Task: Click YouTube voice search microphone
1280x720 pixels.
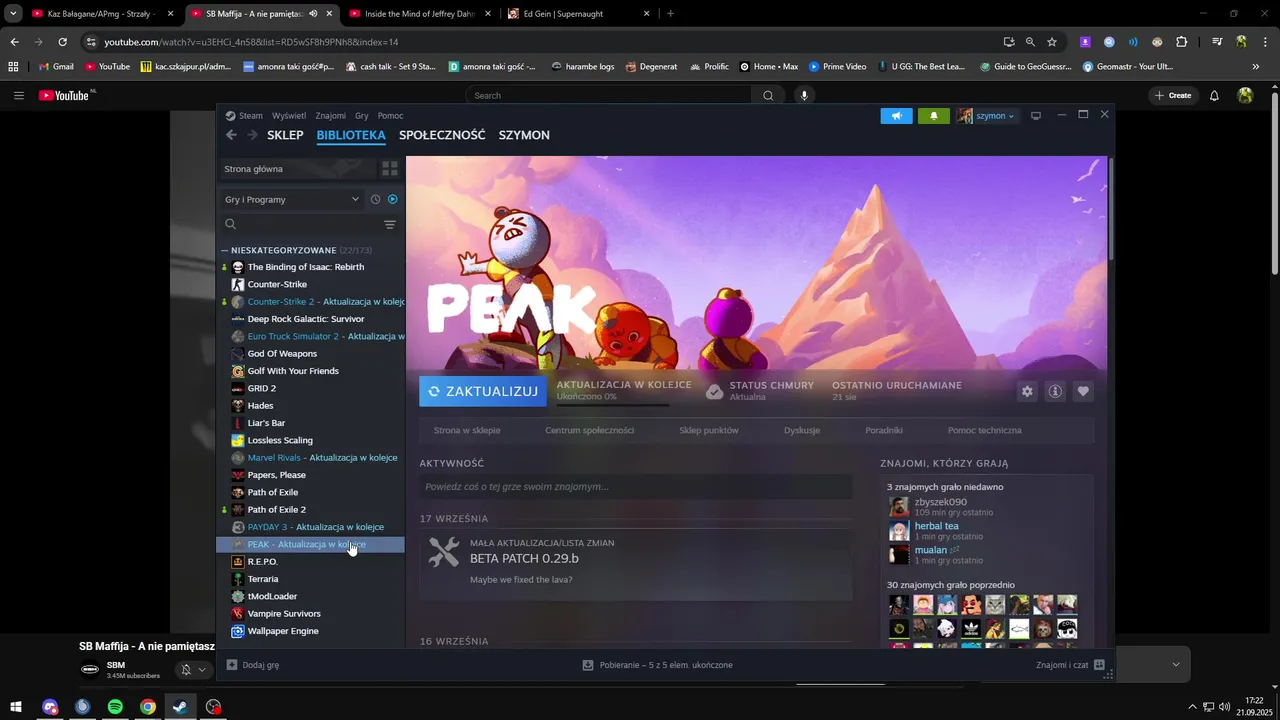Action: click(x=803, y=95)
